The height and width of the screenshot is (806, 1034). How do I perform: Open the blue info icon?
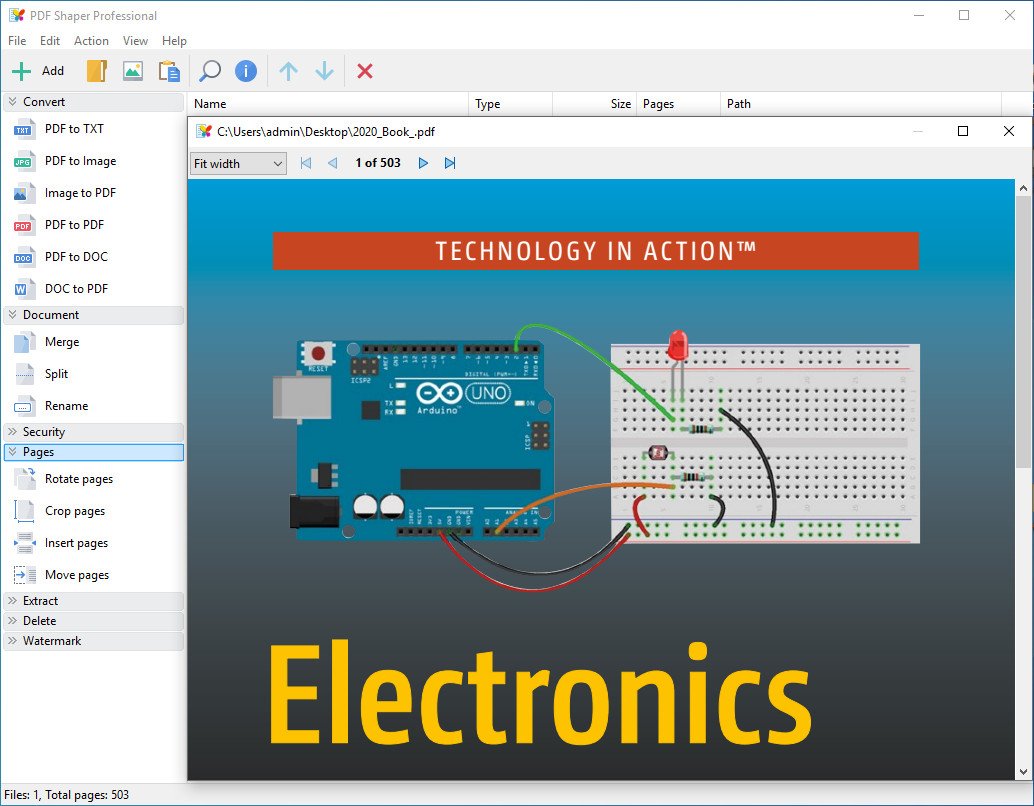point(246,71)
